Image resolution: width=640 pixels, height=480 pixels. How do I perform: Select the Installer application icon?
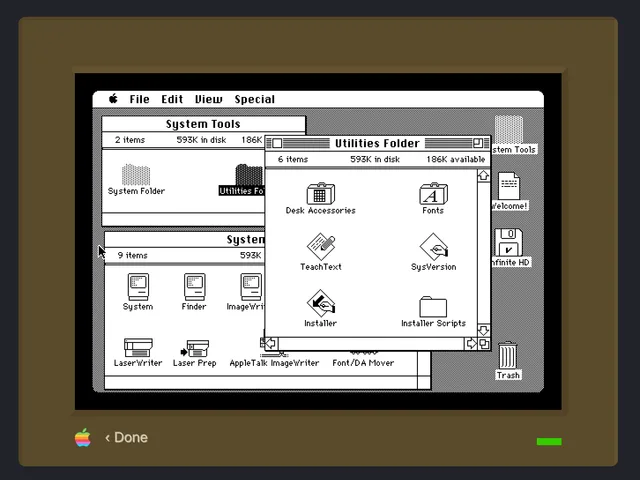point(321,303)
